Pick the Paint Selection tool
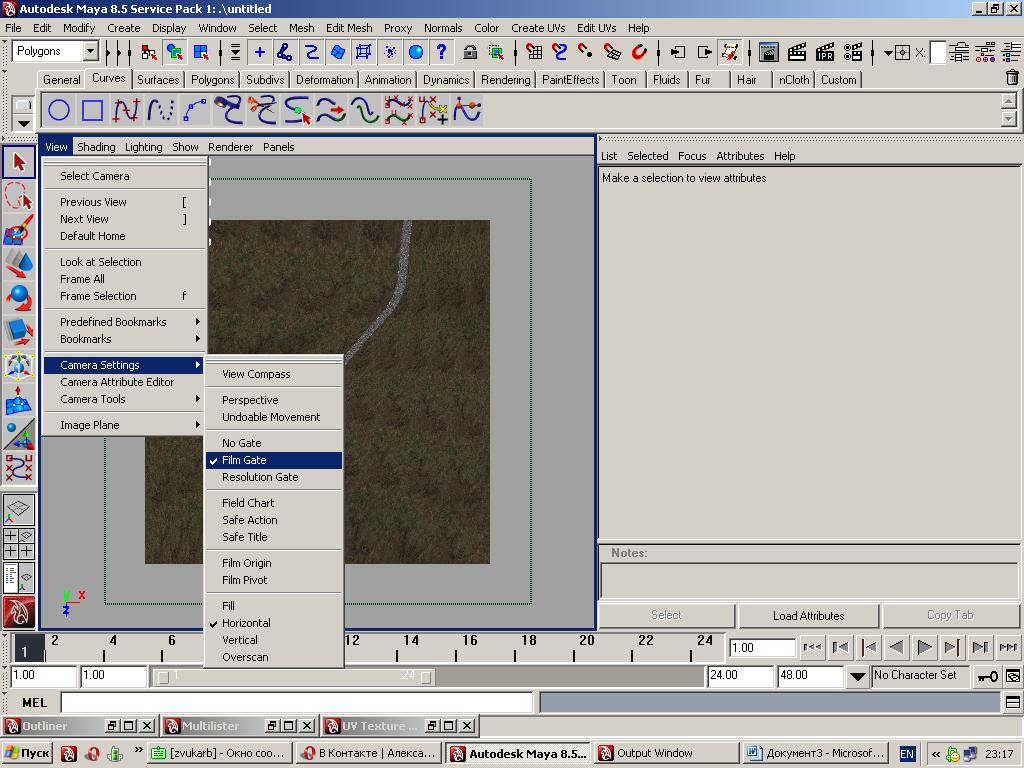The width and height of the screenshot is (1024, 768). [x=19, y=231]
